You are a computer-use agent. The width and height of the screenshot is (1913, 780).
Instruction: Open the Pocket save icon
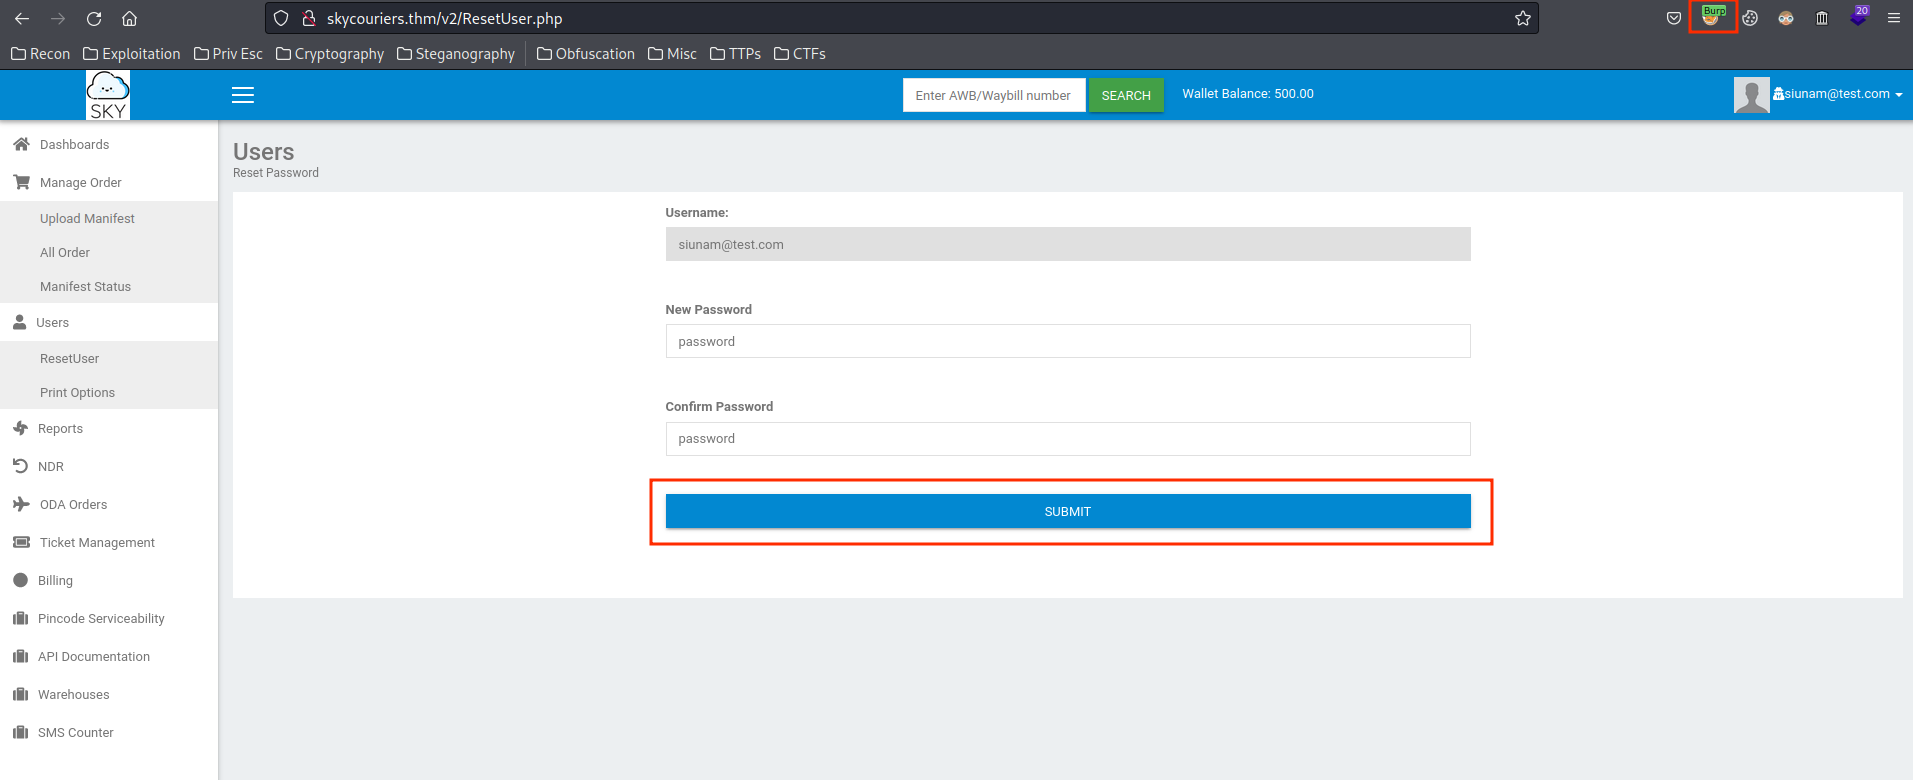pyautogui.click(x=1674, y=18)
